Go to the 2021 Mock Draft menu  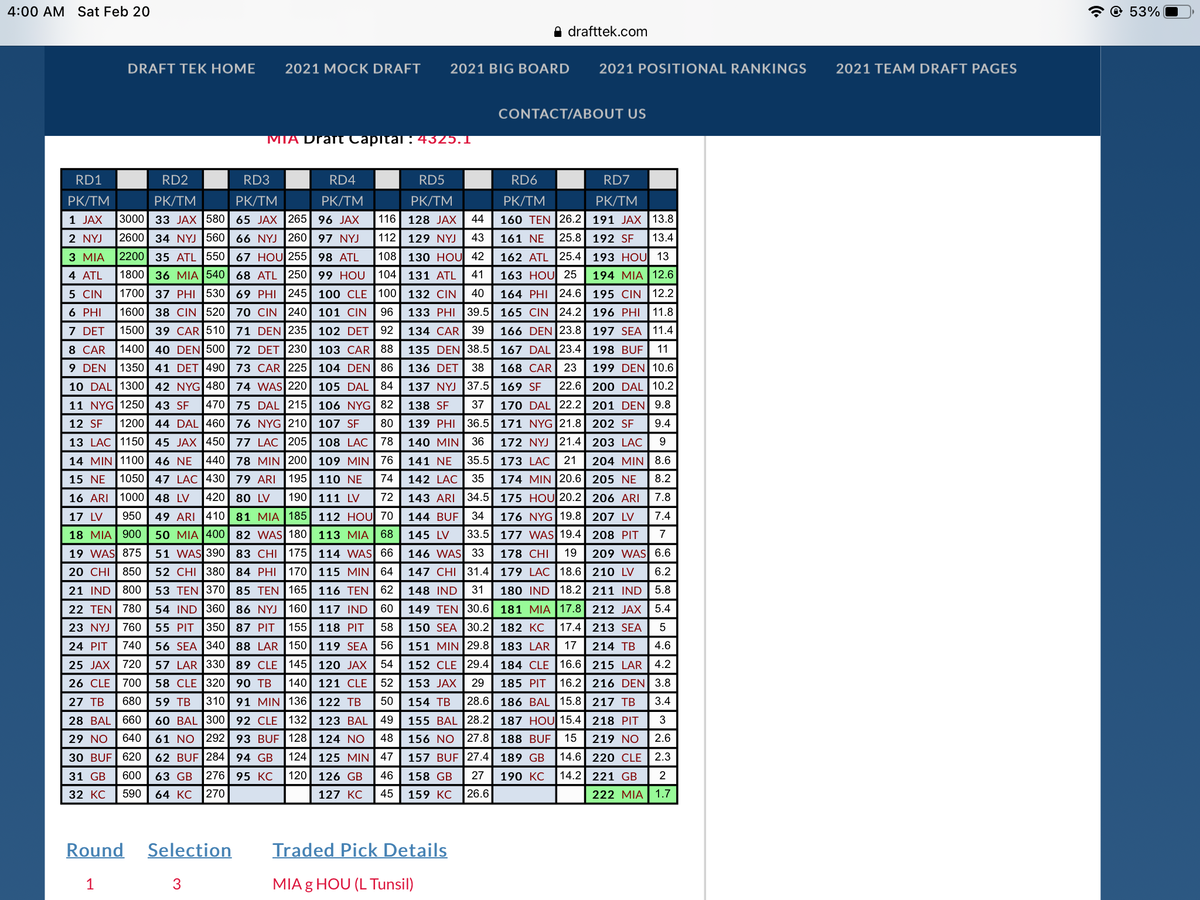point(352,68)
